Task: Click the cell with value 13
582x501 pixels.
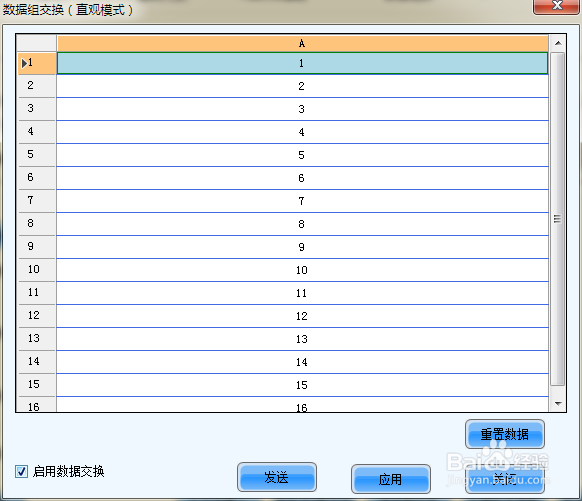Action: 303,339
